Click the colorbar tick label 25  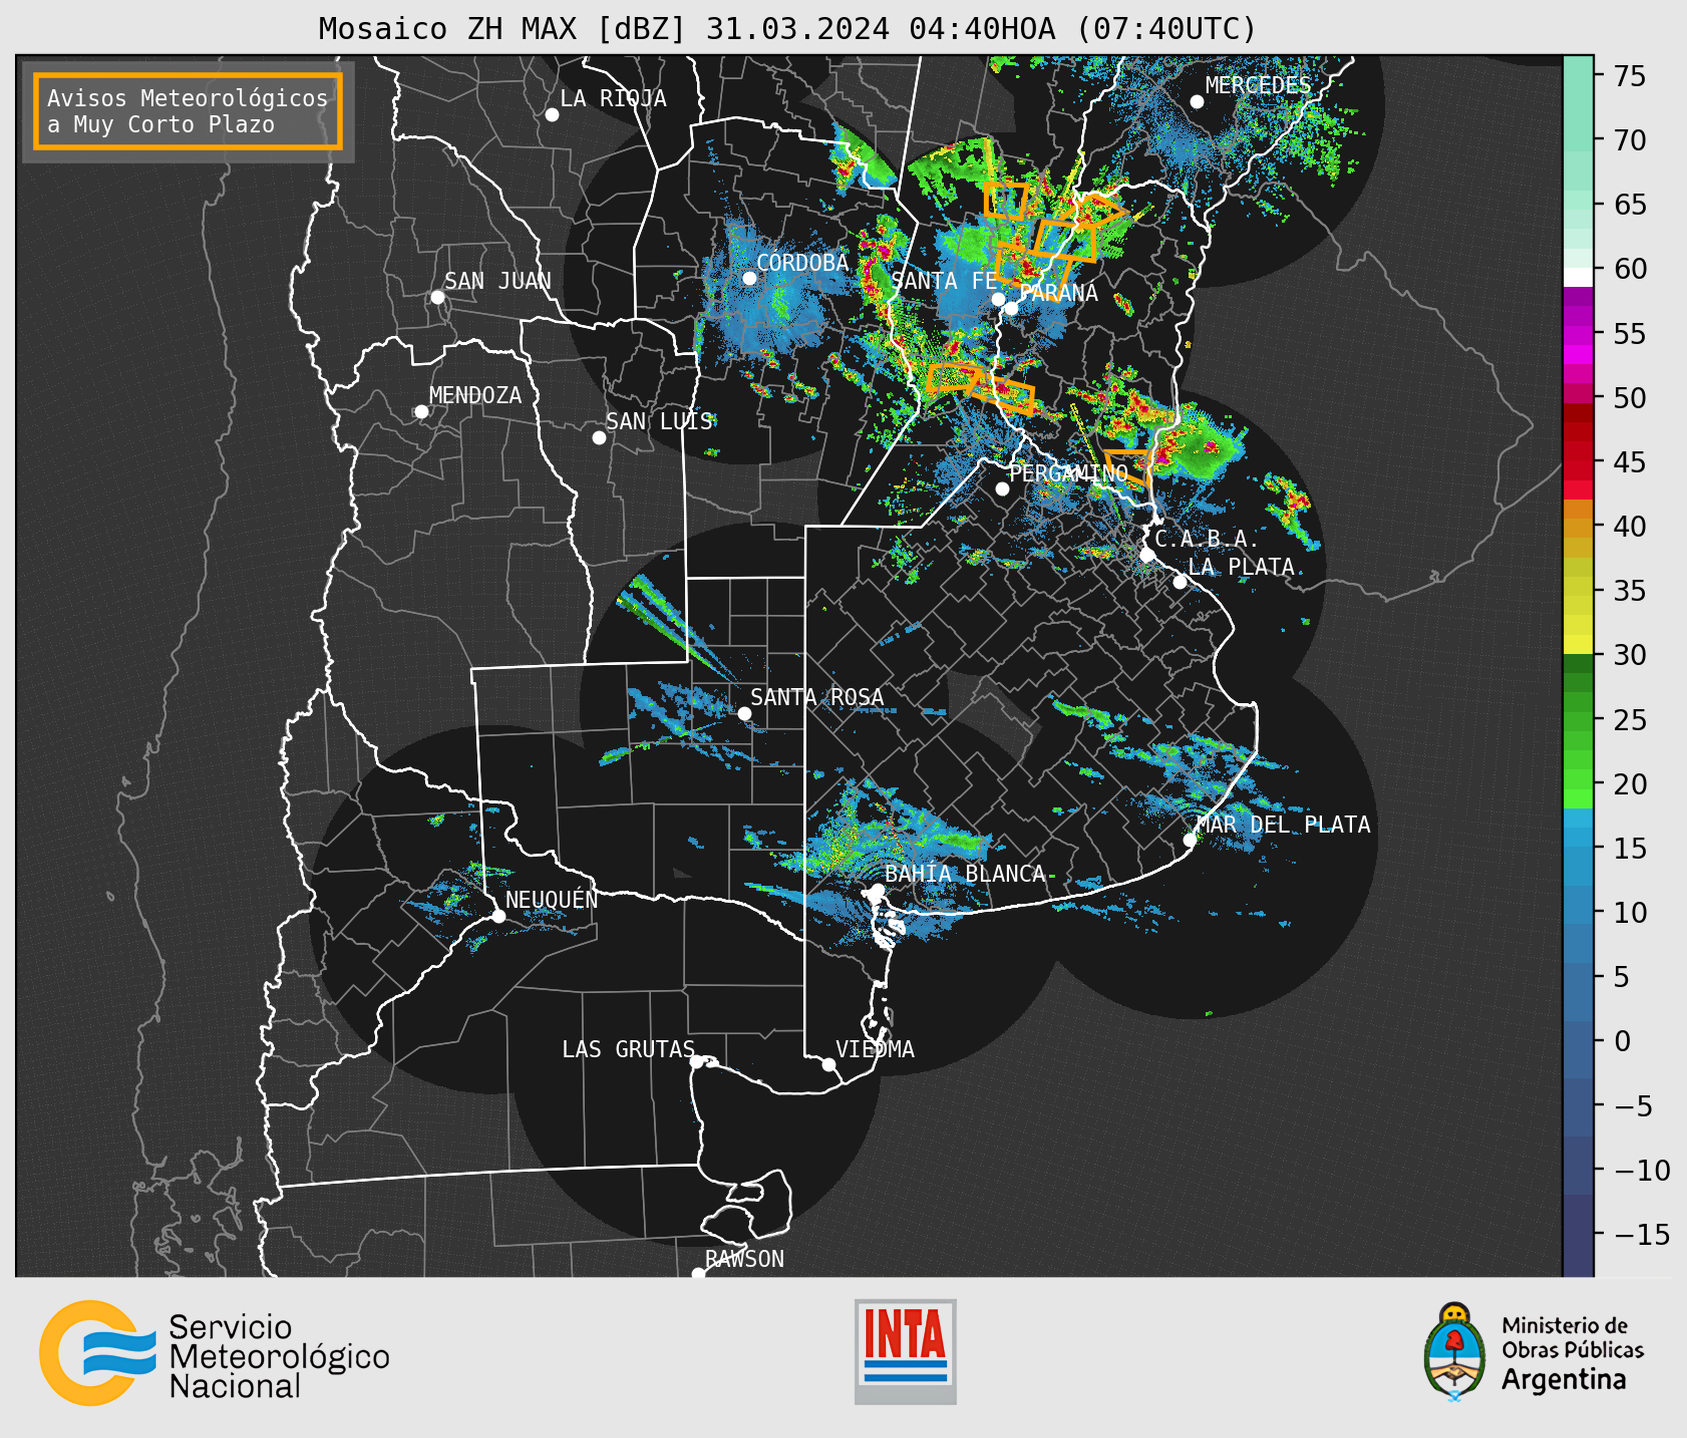coord(1631,719)
